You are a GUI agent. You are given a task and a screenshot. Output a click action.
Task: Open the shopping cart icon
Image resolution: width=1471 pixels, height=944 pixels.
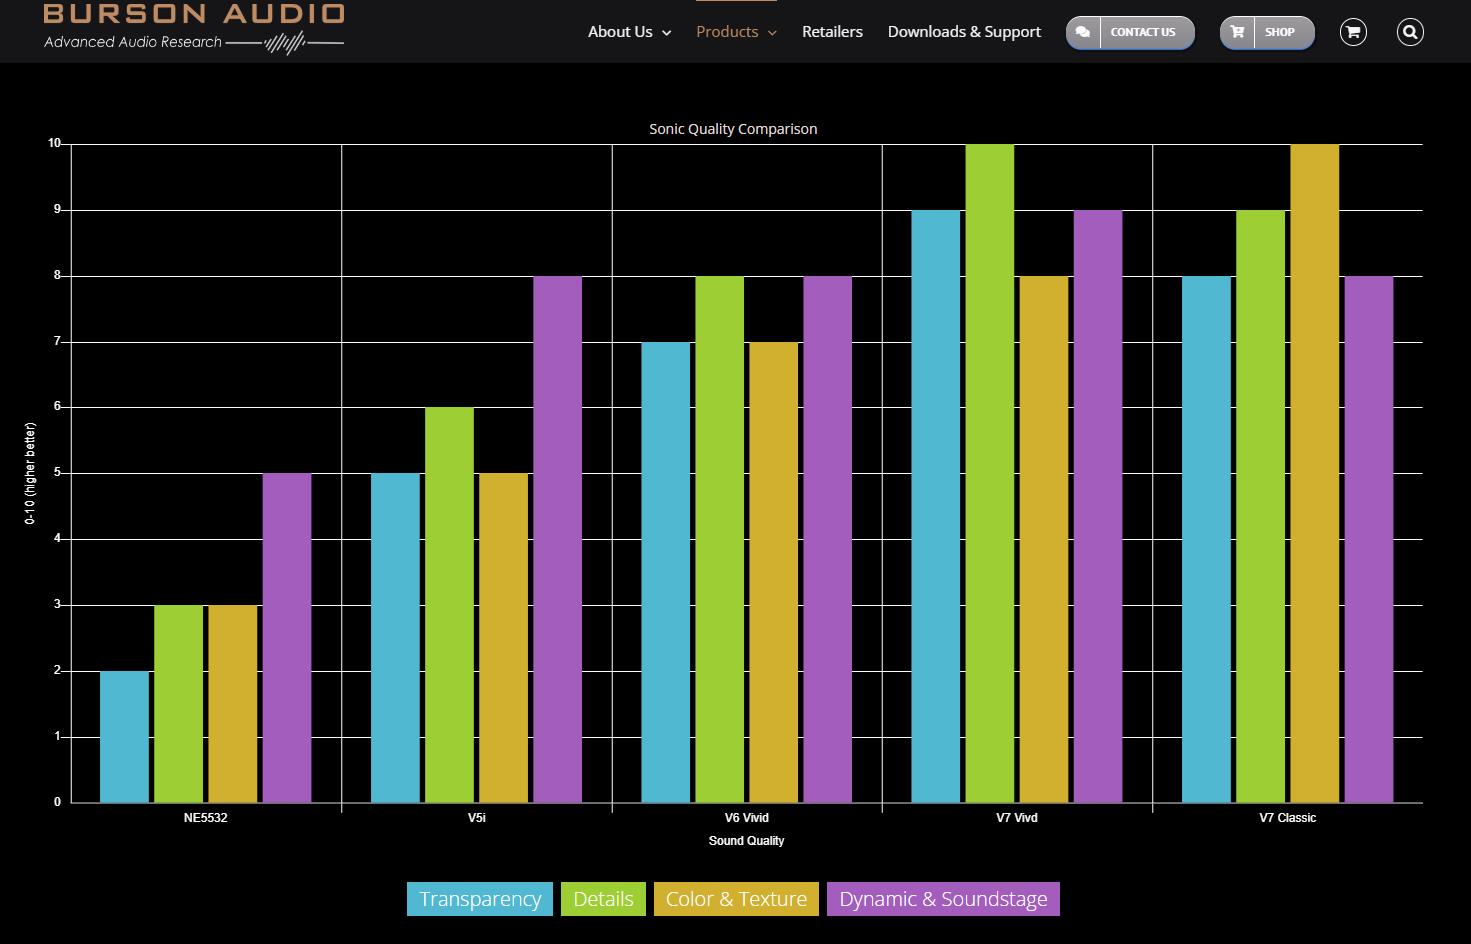coord(1353,32)
